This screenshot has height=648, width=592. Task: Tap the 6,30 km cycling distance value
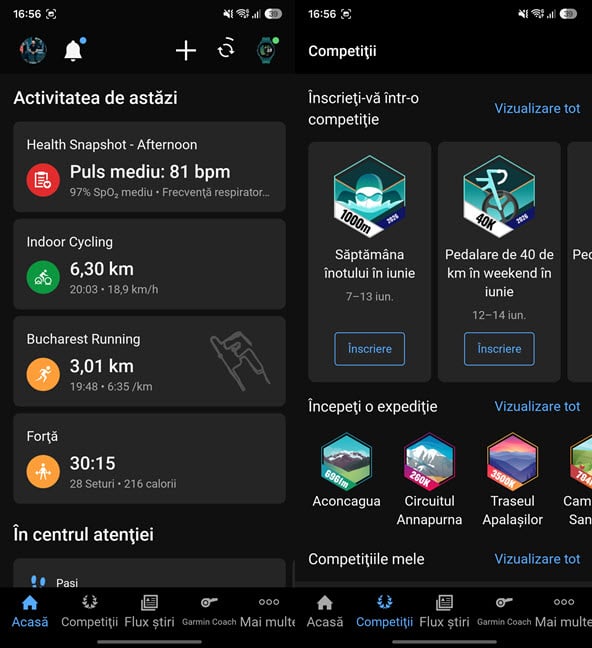pyautogui.click(x=102, y=269)
